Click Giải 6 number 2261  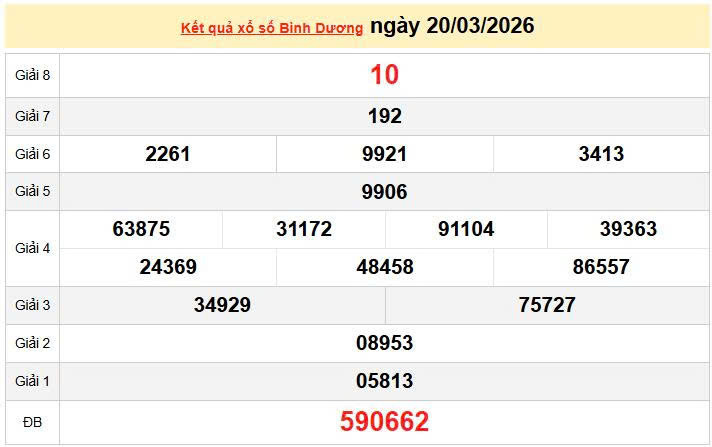(x=168, y=154)
